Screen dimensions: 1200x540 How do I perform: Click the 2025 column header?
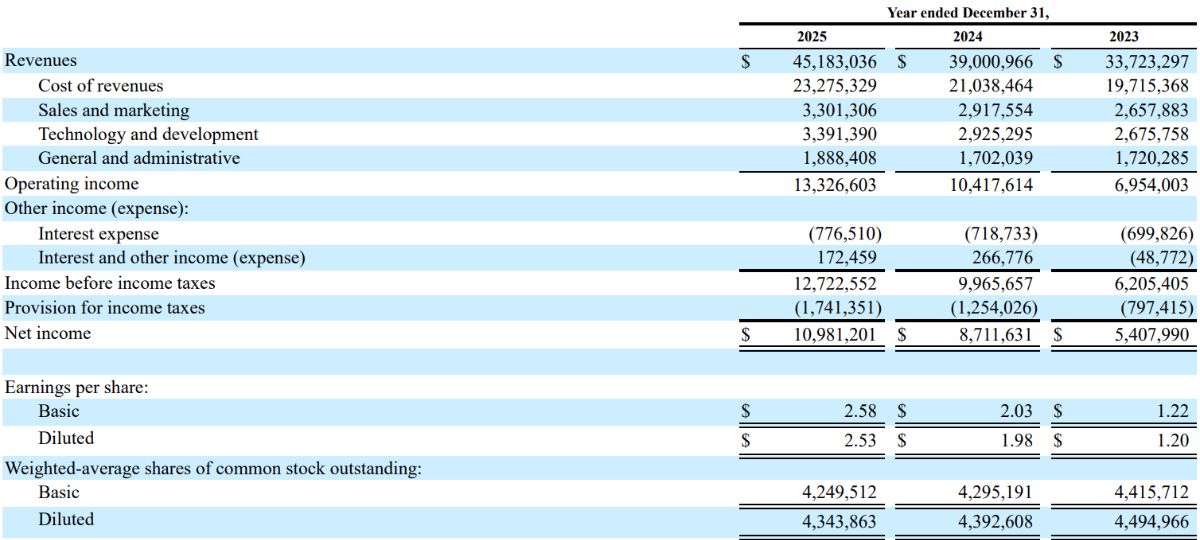[x=811, y=37]
